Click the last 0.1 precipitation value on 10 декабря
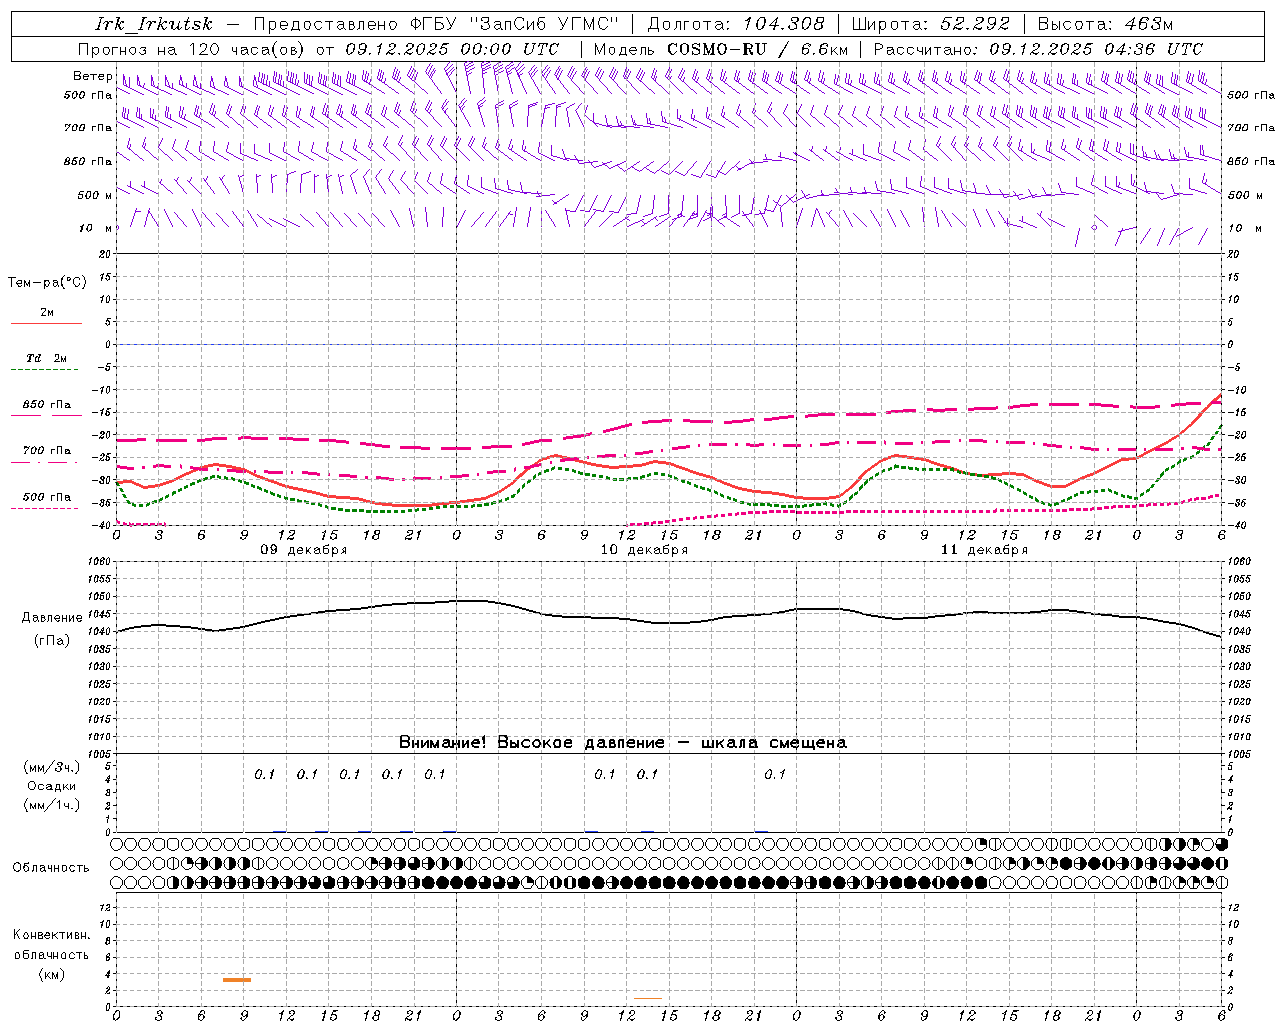The width and height of the screenshot is (1280, 1024). [x=775, y=774]
